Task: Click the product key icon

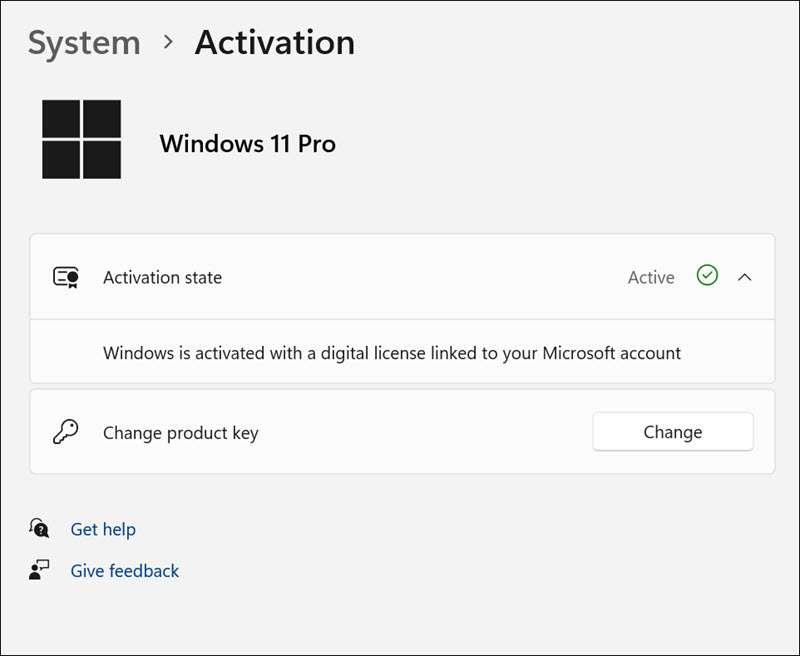Action: [x=65, y=432]
